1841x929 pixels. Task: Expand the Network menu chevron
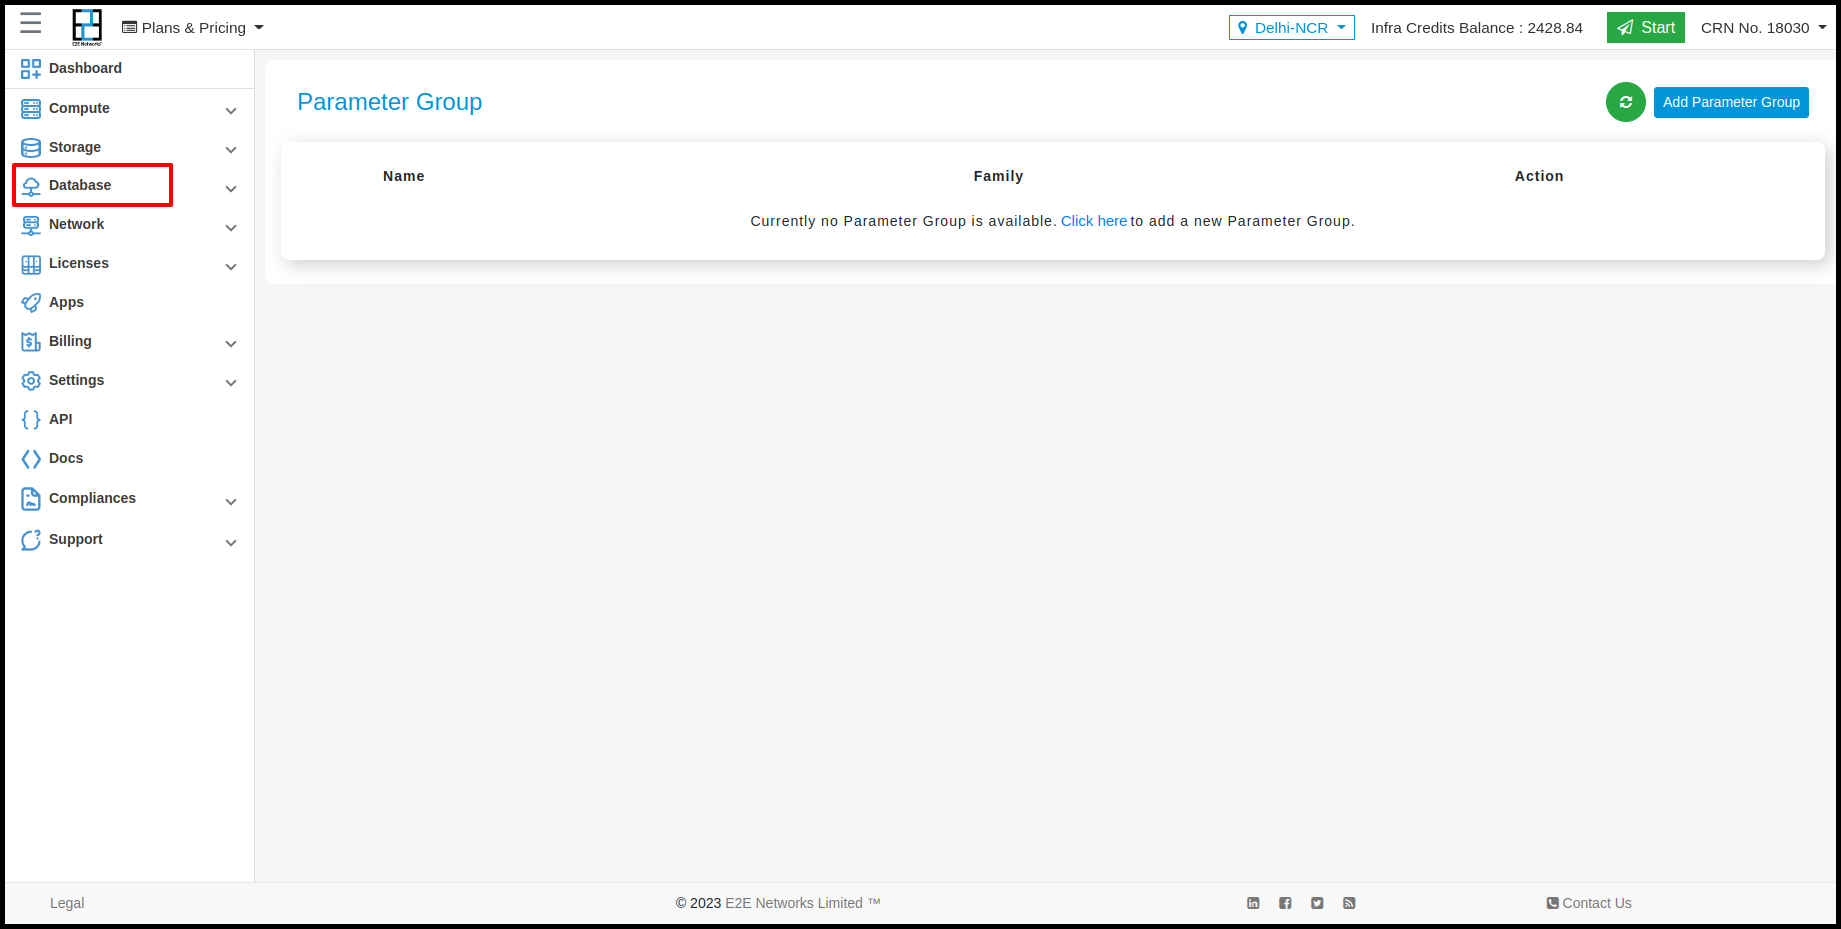231,228
